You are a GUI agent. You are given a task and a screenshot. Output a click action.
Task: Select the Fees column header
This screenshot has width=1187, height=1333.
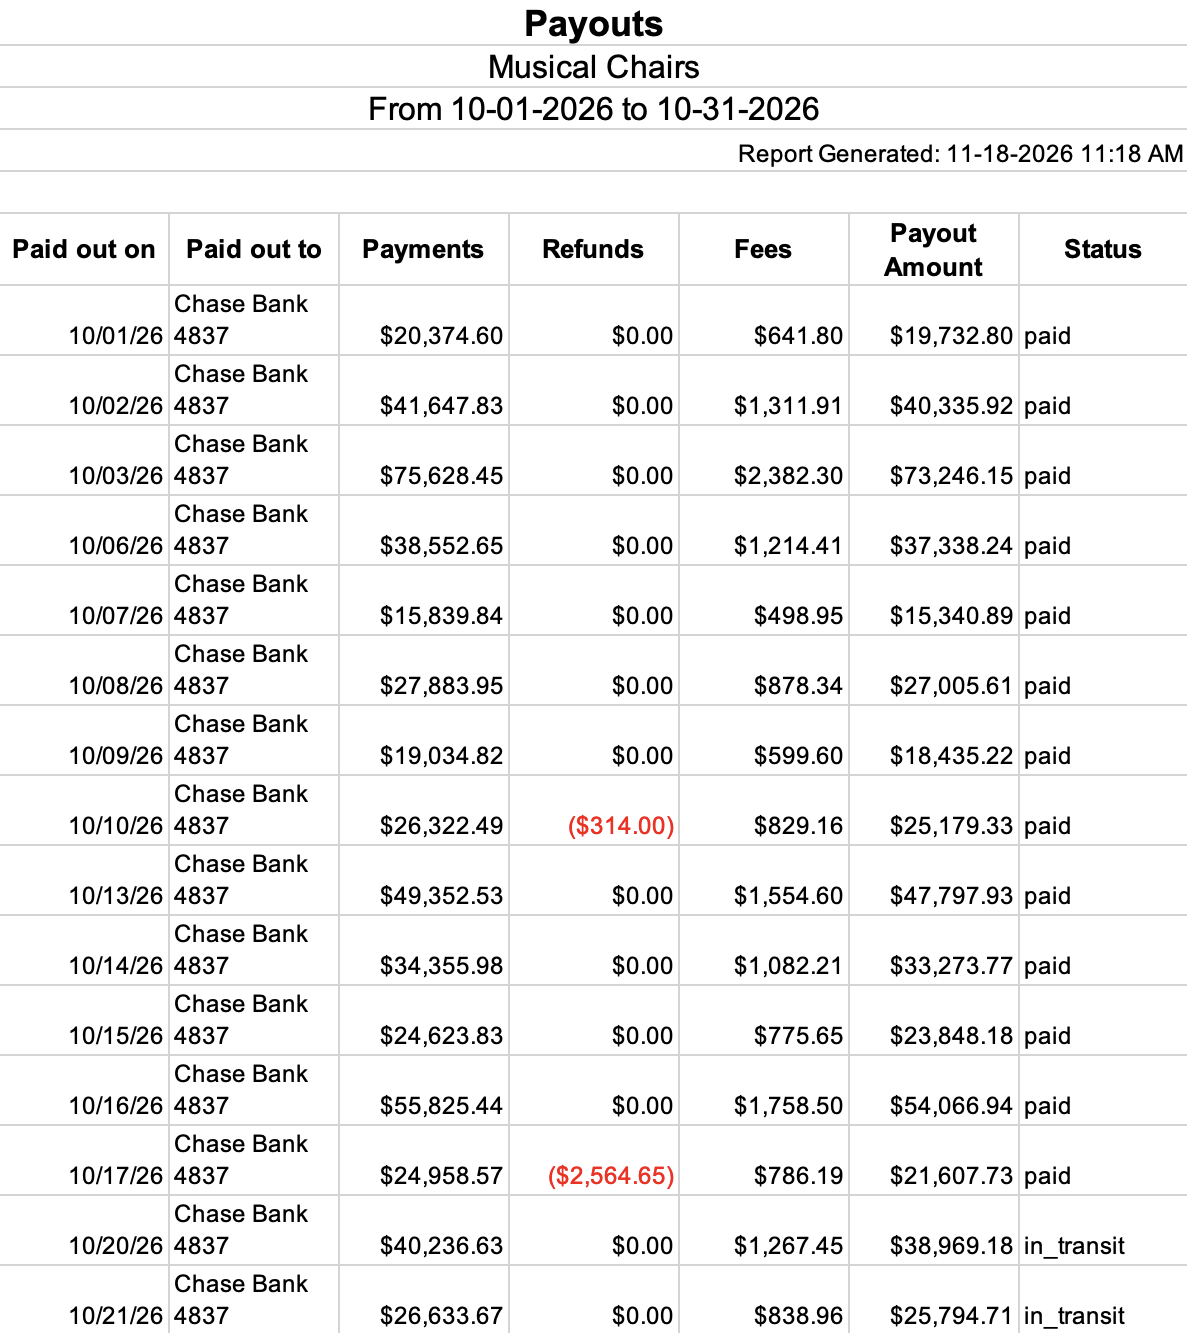pyautogui.click(x=764, y=249)
